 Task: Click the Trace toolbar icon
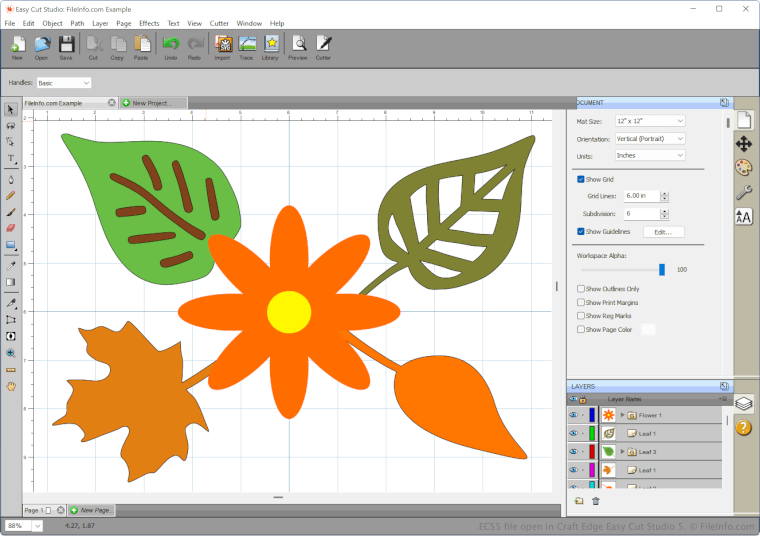(246, 46)
